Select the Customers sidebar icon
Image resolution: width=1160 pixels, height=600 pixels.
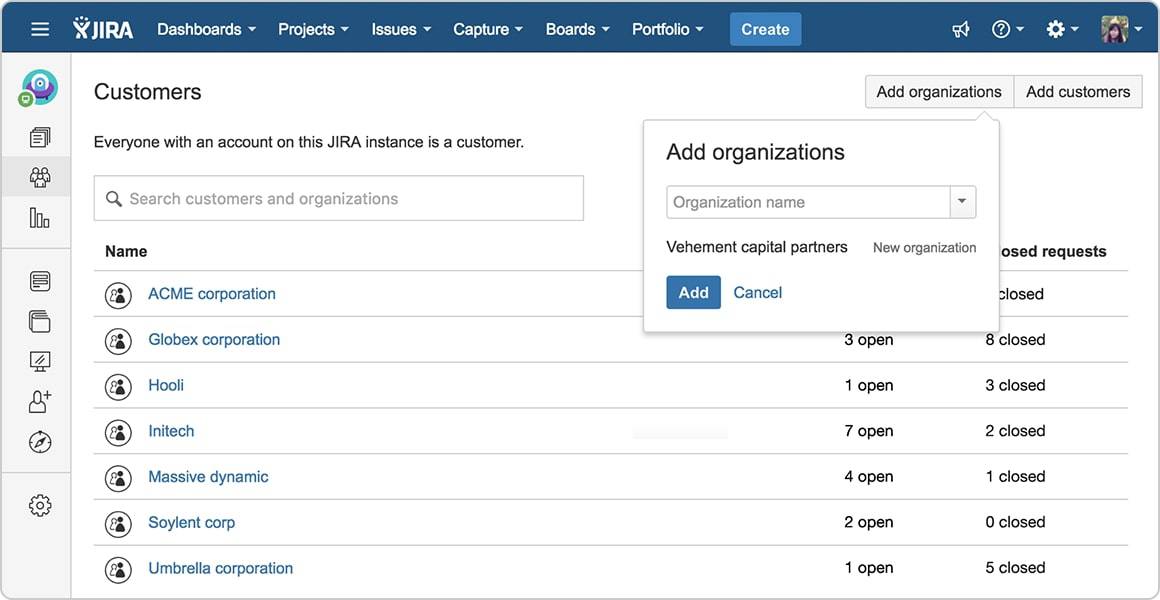click(x=40, y=177)
